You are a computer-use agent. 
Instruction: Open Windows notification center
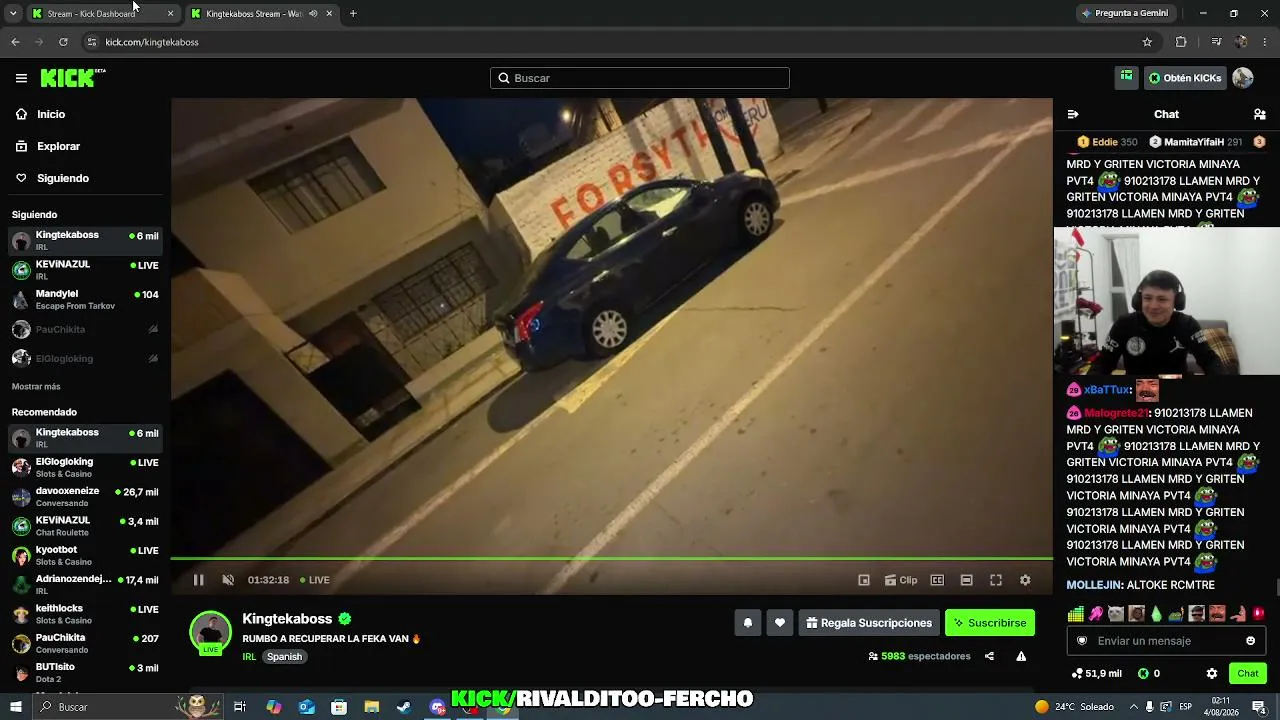pyautogui.click(x=1259, y=707)
